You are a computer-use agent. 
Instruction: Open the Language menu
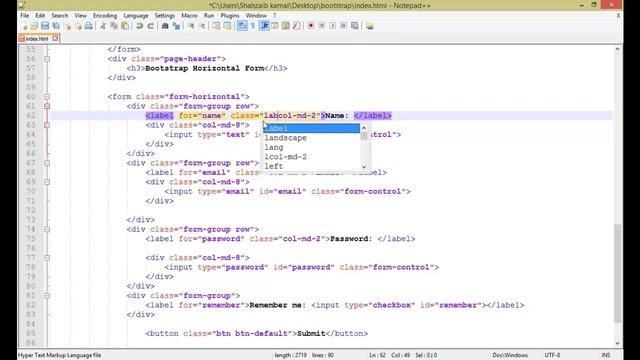(x=136, y=16)
